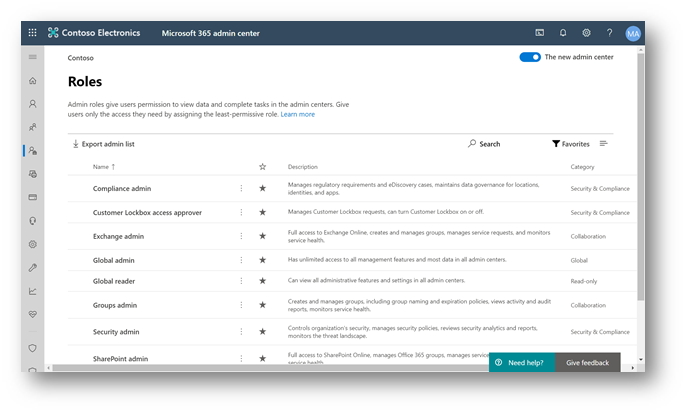Open more options for Security admin
The height and width of the screenshot is (414, 687).
tap(241, 331)
